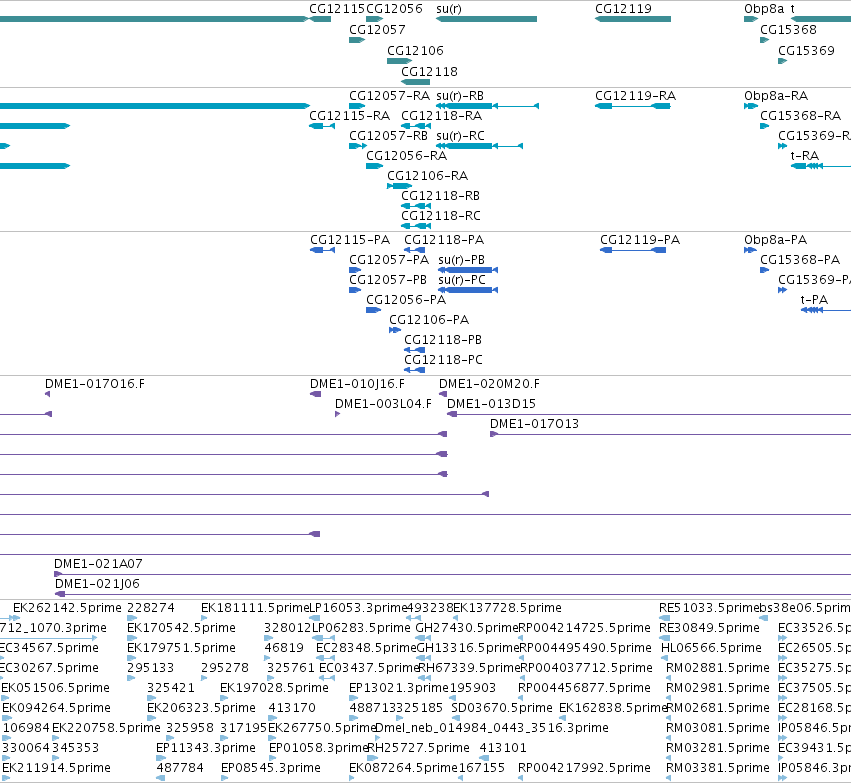Click EST RH25727.5prime
Image resolution: width=851 pixels, height=783 pixels.
pos(418,748)
